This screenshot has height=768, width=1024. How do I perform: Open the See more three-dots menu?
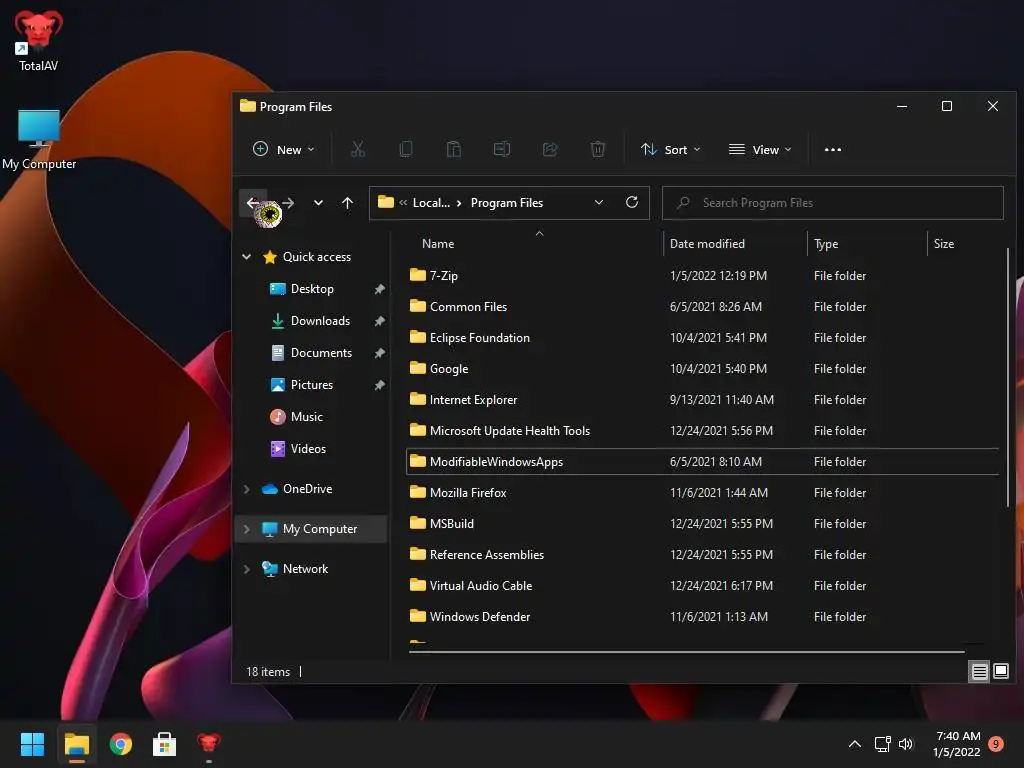click(833, 150)
